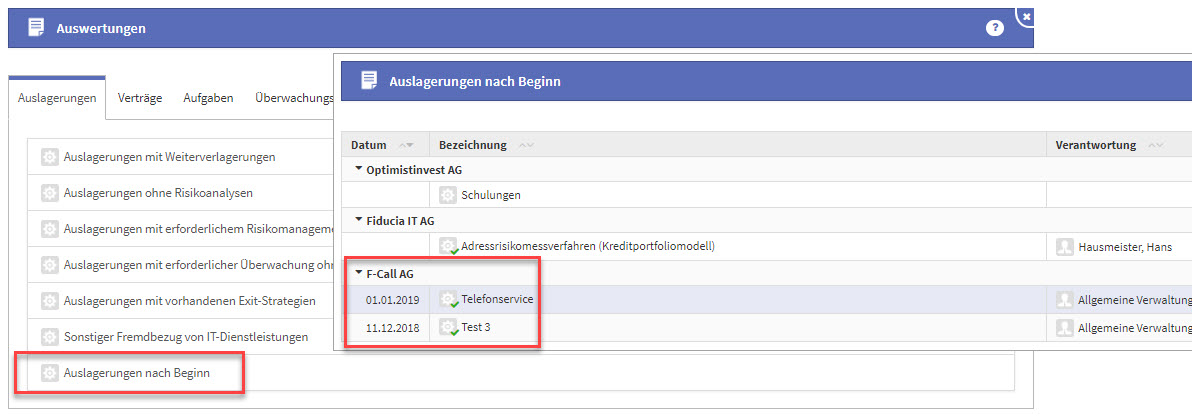Close the Auswertungen dialog
Viewport: 1192px width, 419px height.
coord(1026,15)
